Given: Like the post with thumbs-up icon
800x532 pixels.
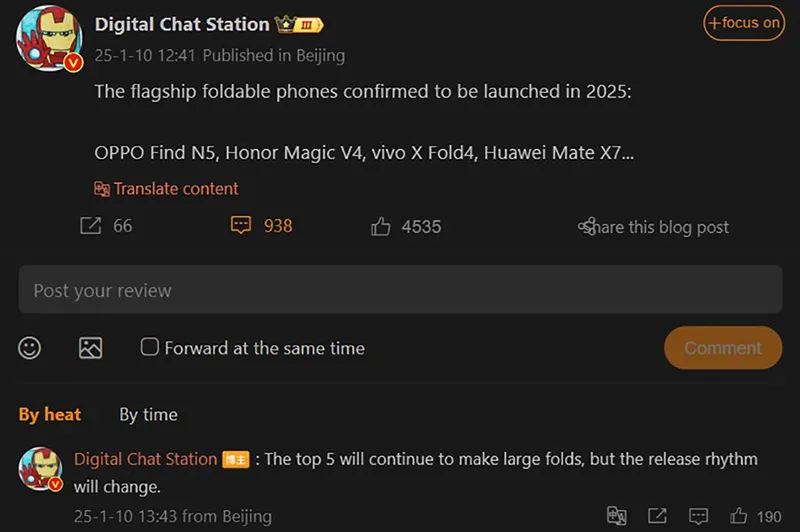Looking at the screenshot, I should [380, 227].
